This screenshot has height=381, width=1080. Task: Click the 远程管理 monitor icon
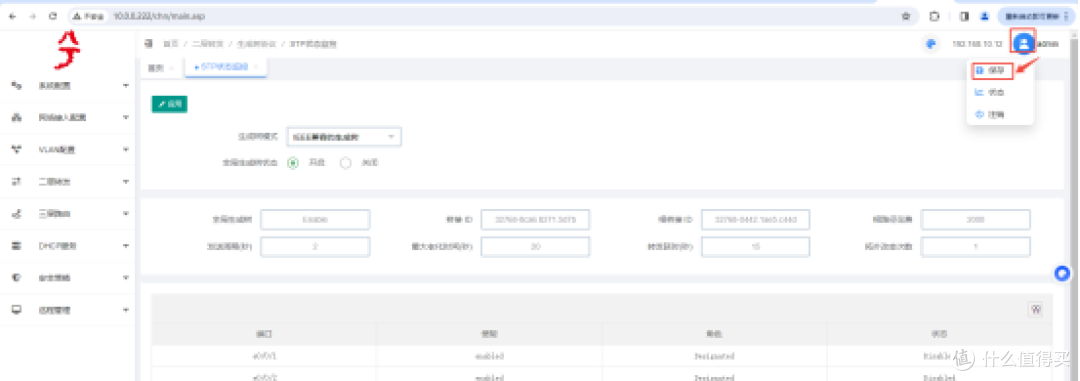(x=17, y=310)
